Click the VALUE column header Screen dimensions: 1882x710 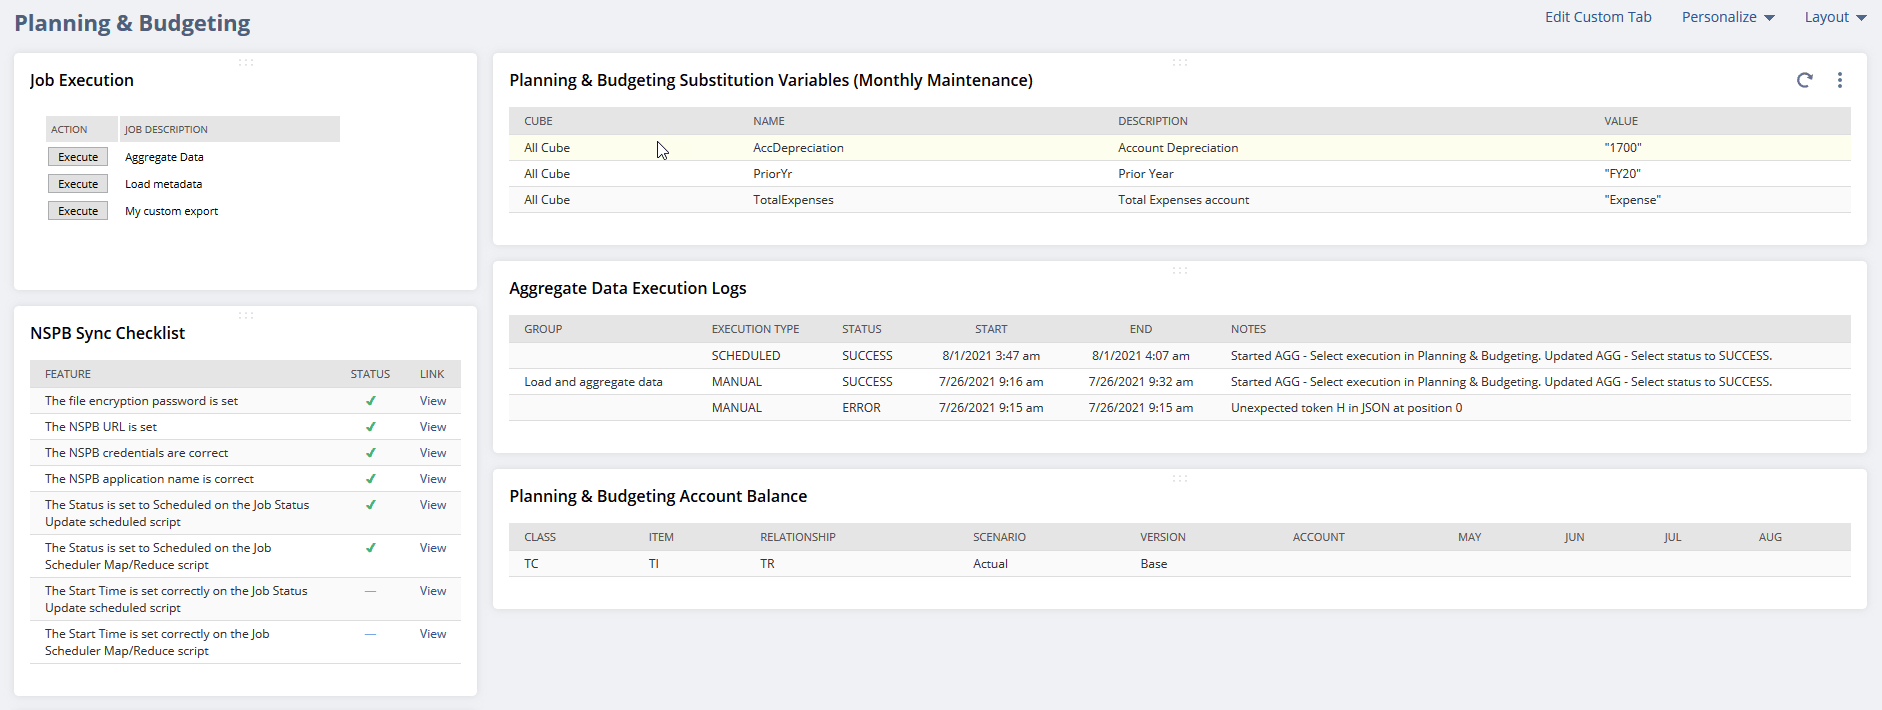[1621, 121]
